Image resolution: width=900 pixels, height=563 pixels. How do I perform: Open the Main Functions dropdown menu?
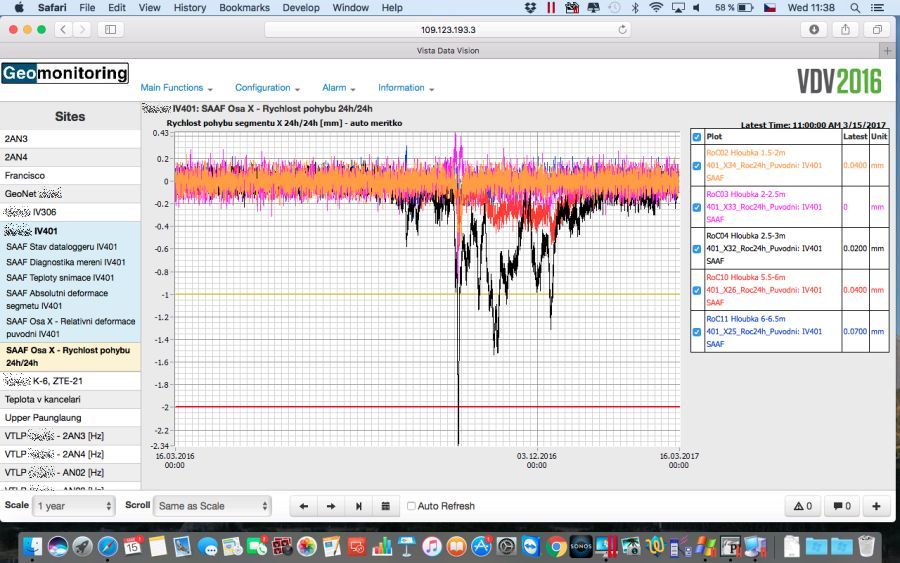pyautogui.click(x=176, y=88)
